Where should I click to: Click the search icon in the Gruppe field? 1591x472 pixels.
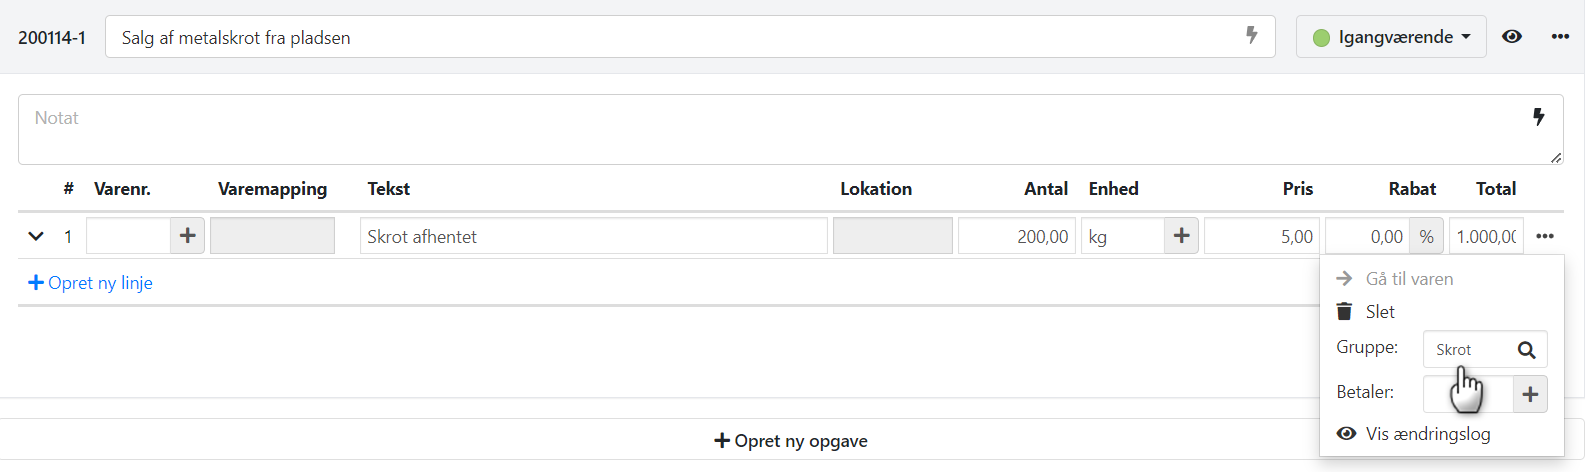click(1526, 350)
